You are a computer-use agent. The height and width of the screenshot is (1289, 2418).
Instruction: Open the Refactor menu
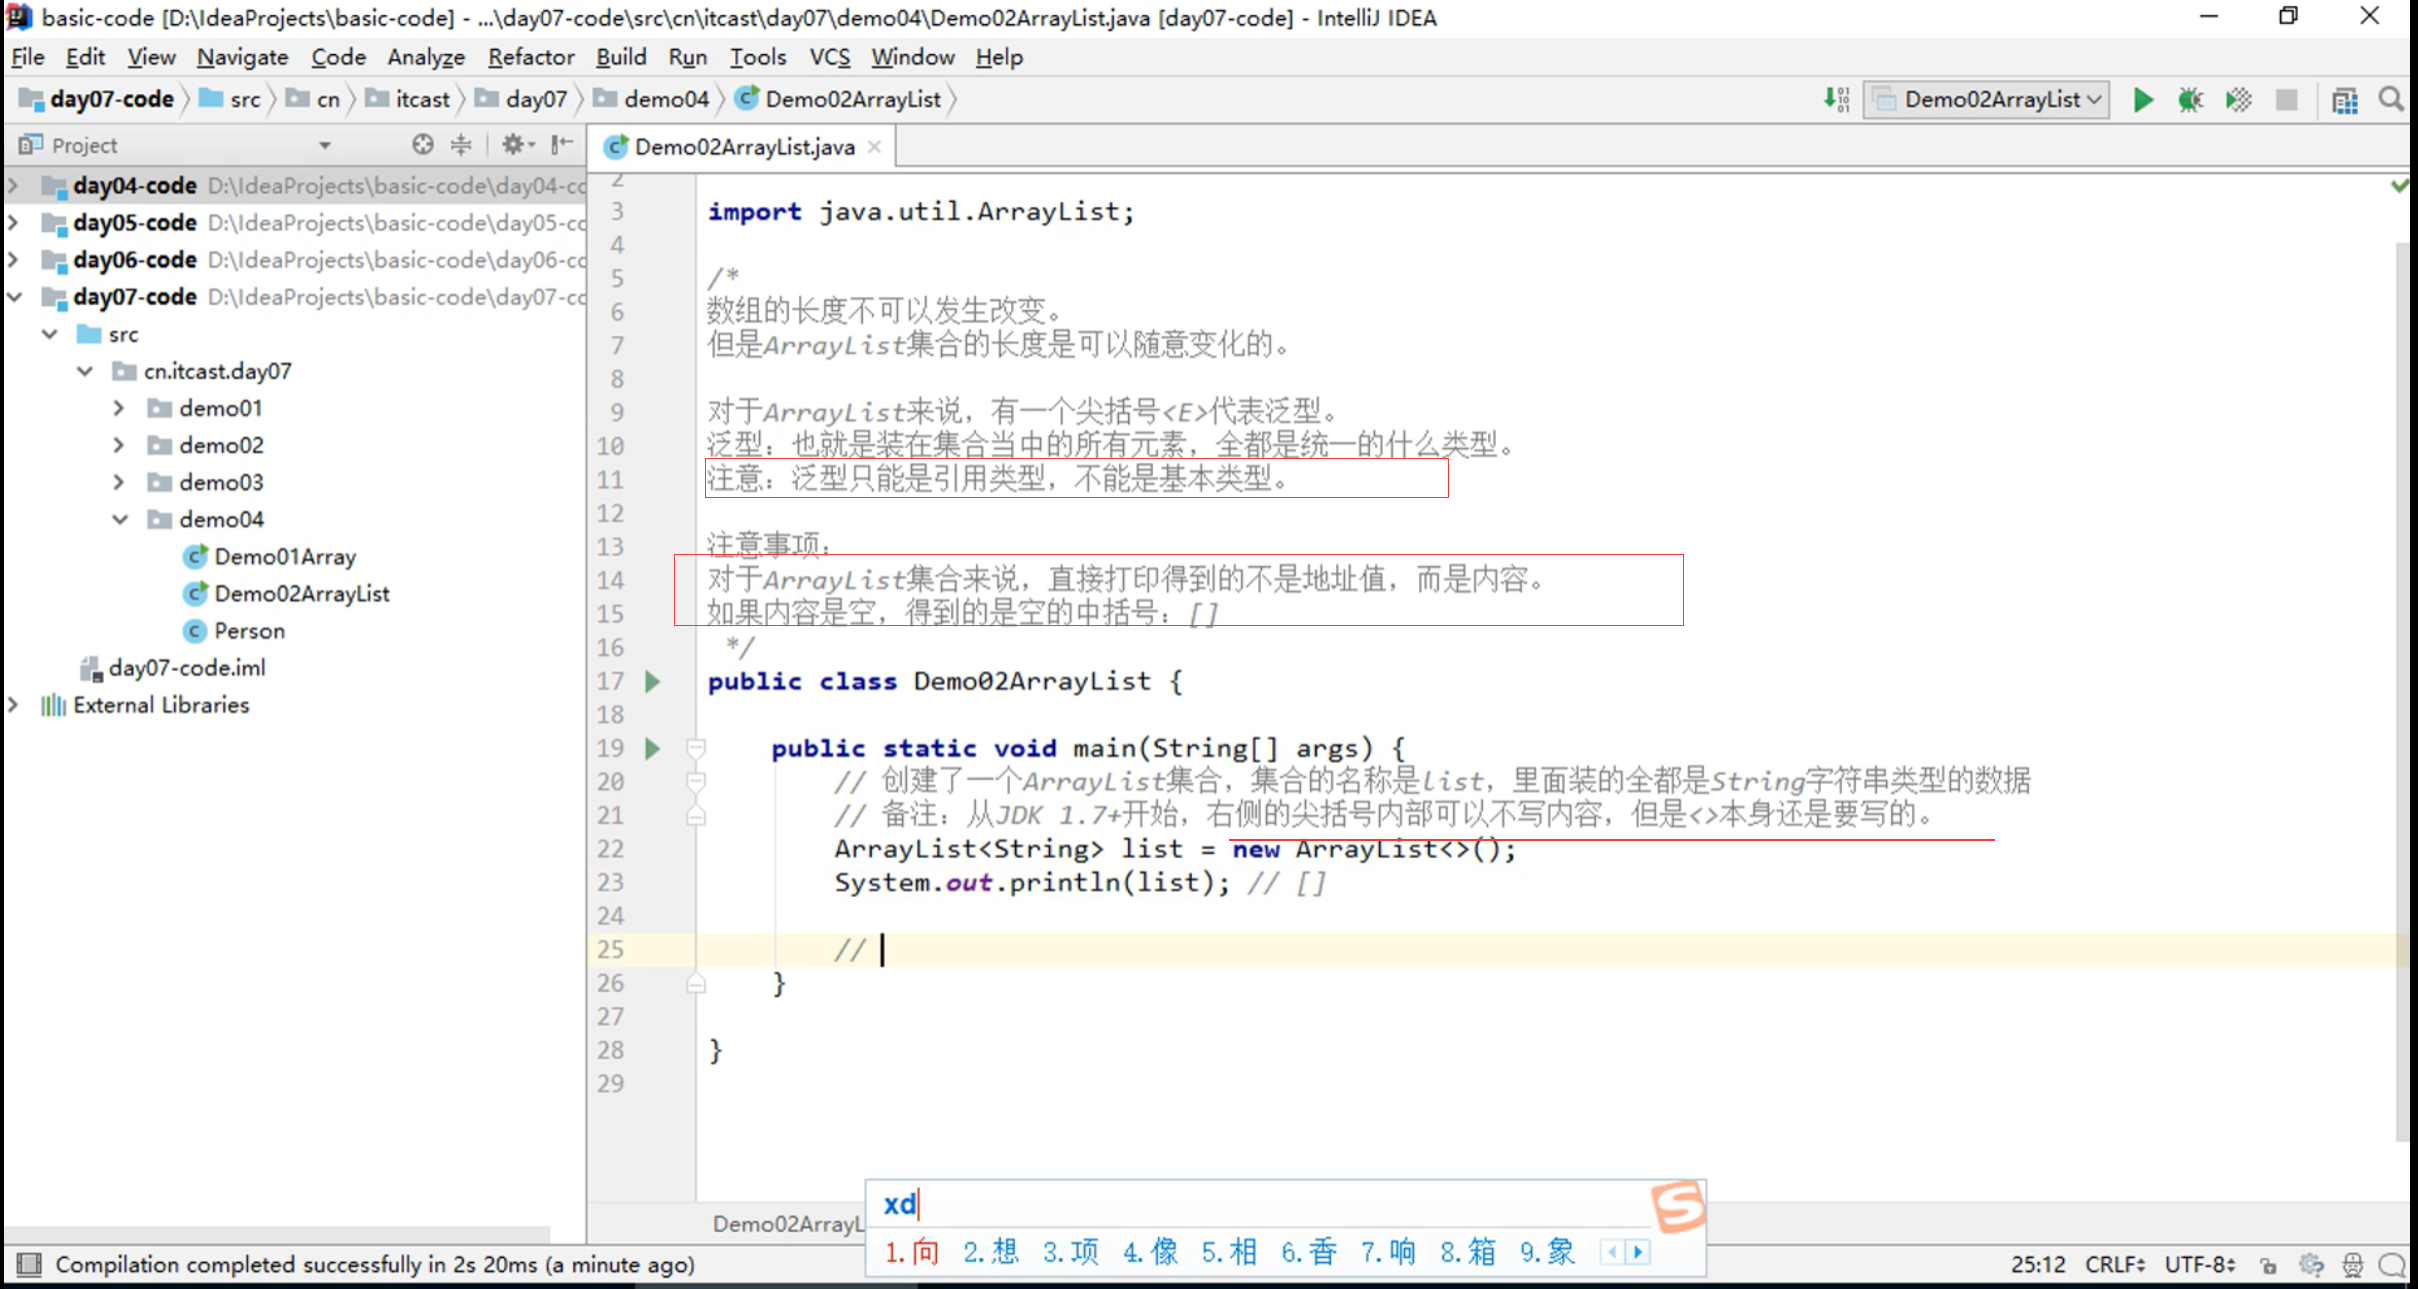tap(530, 57)
